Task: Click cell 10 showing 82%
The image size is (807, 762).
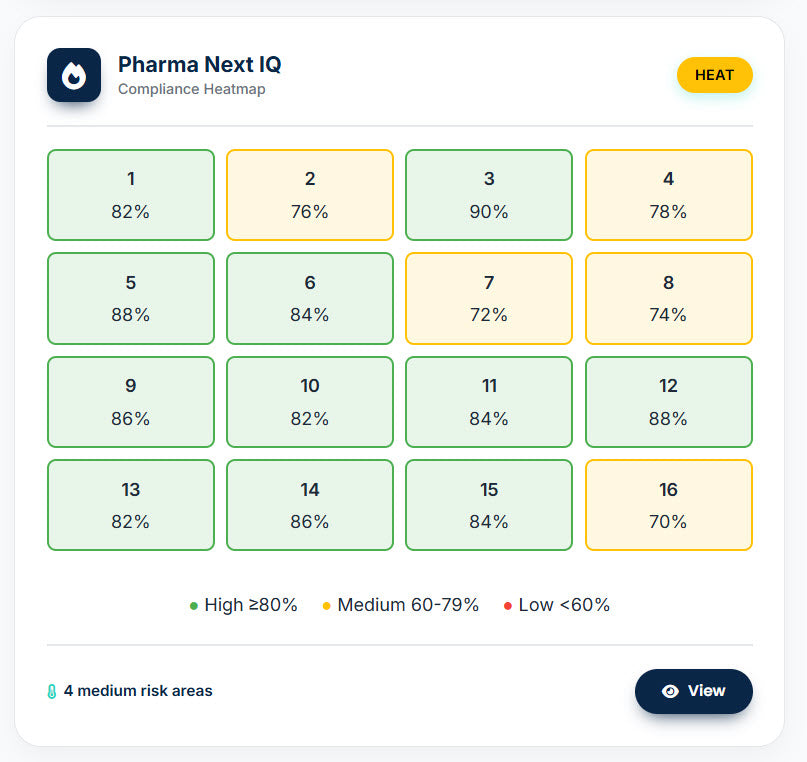Action: point(309,402)
